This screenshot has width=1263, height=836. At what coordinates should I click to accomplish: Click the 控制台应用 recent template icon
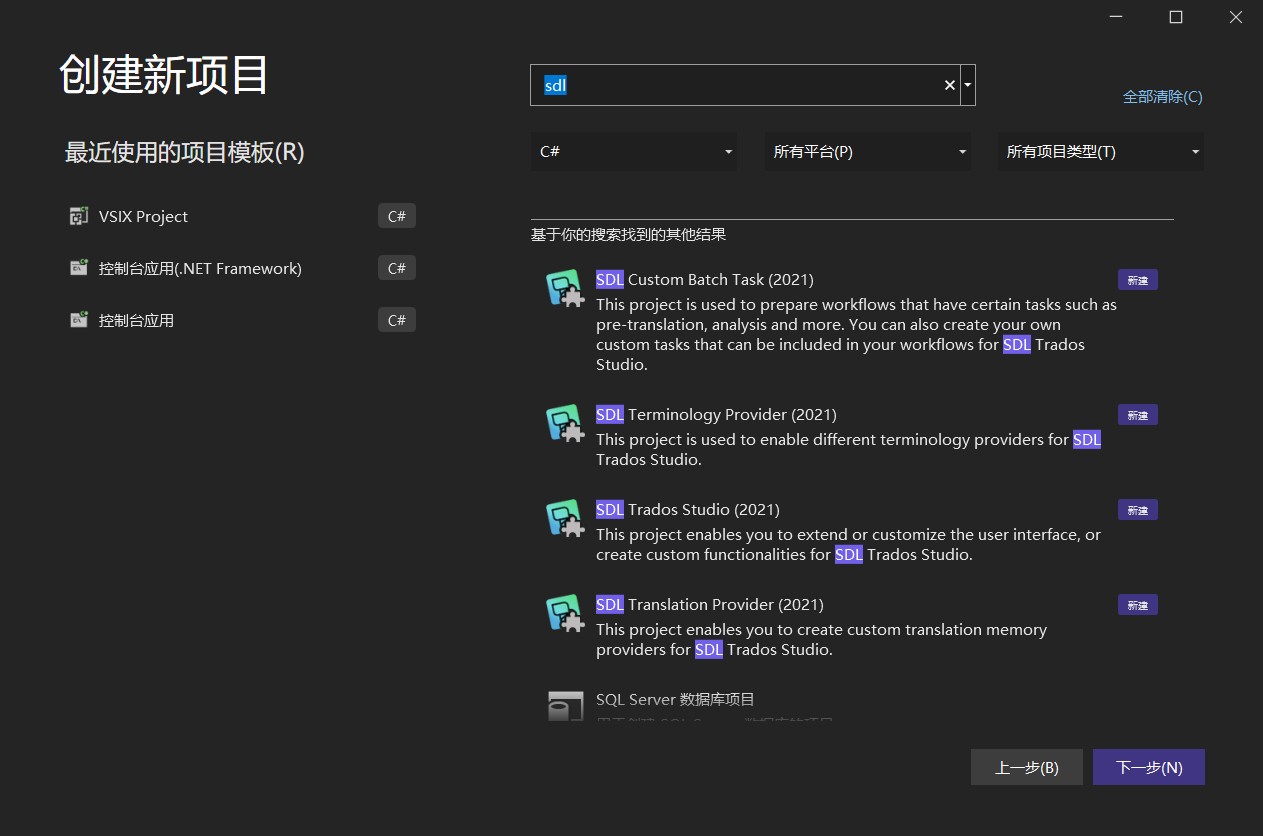pos(78,320)
